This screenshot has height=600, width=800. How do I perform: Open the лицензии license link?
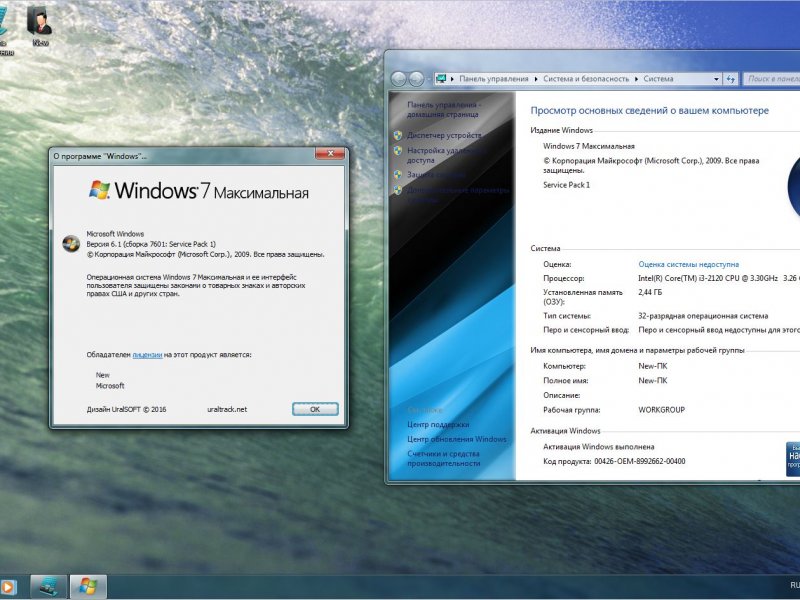pyautogui.click(x=147, y=355)
